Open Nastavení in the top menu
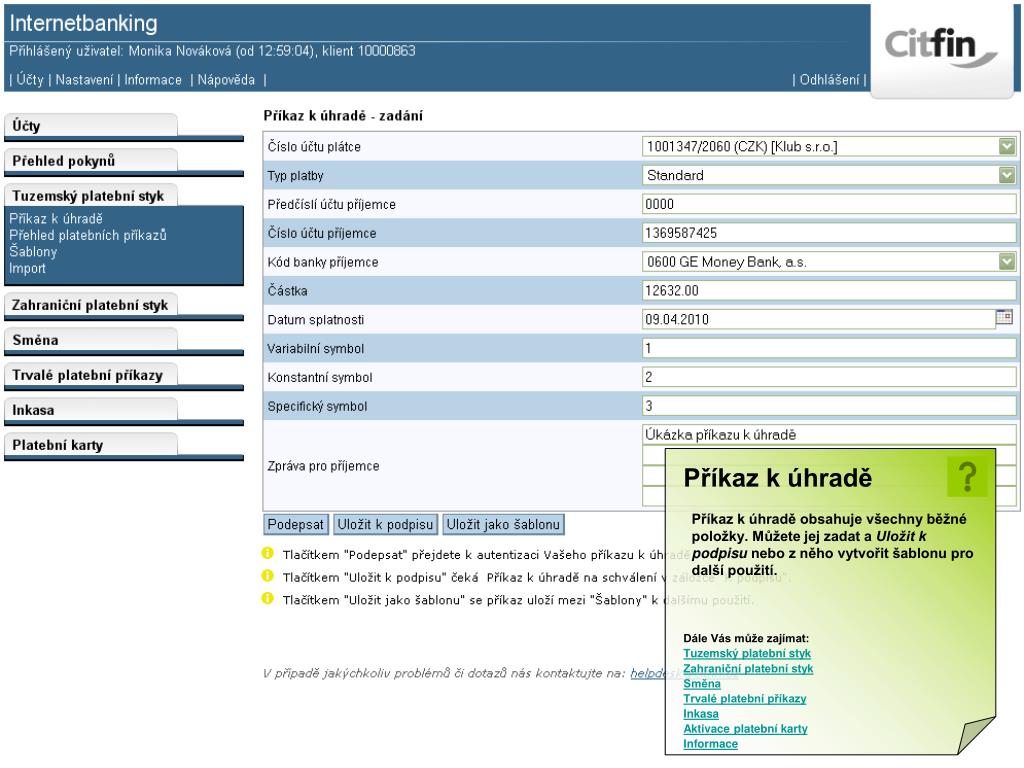This screenshot has width=1024, height=768. coord(84,80)
